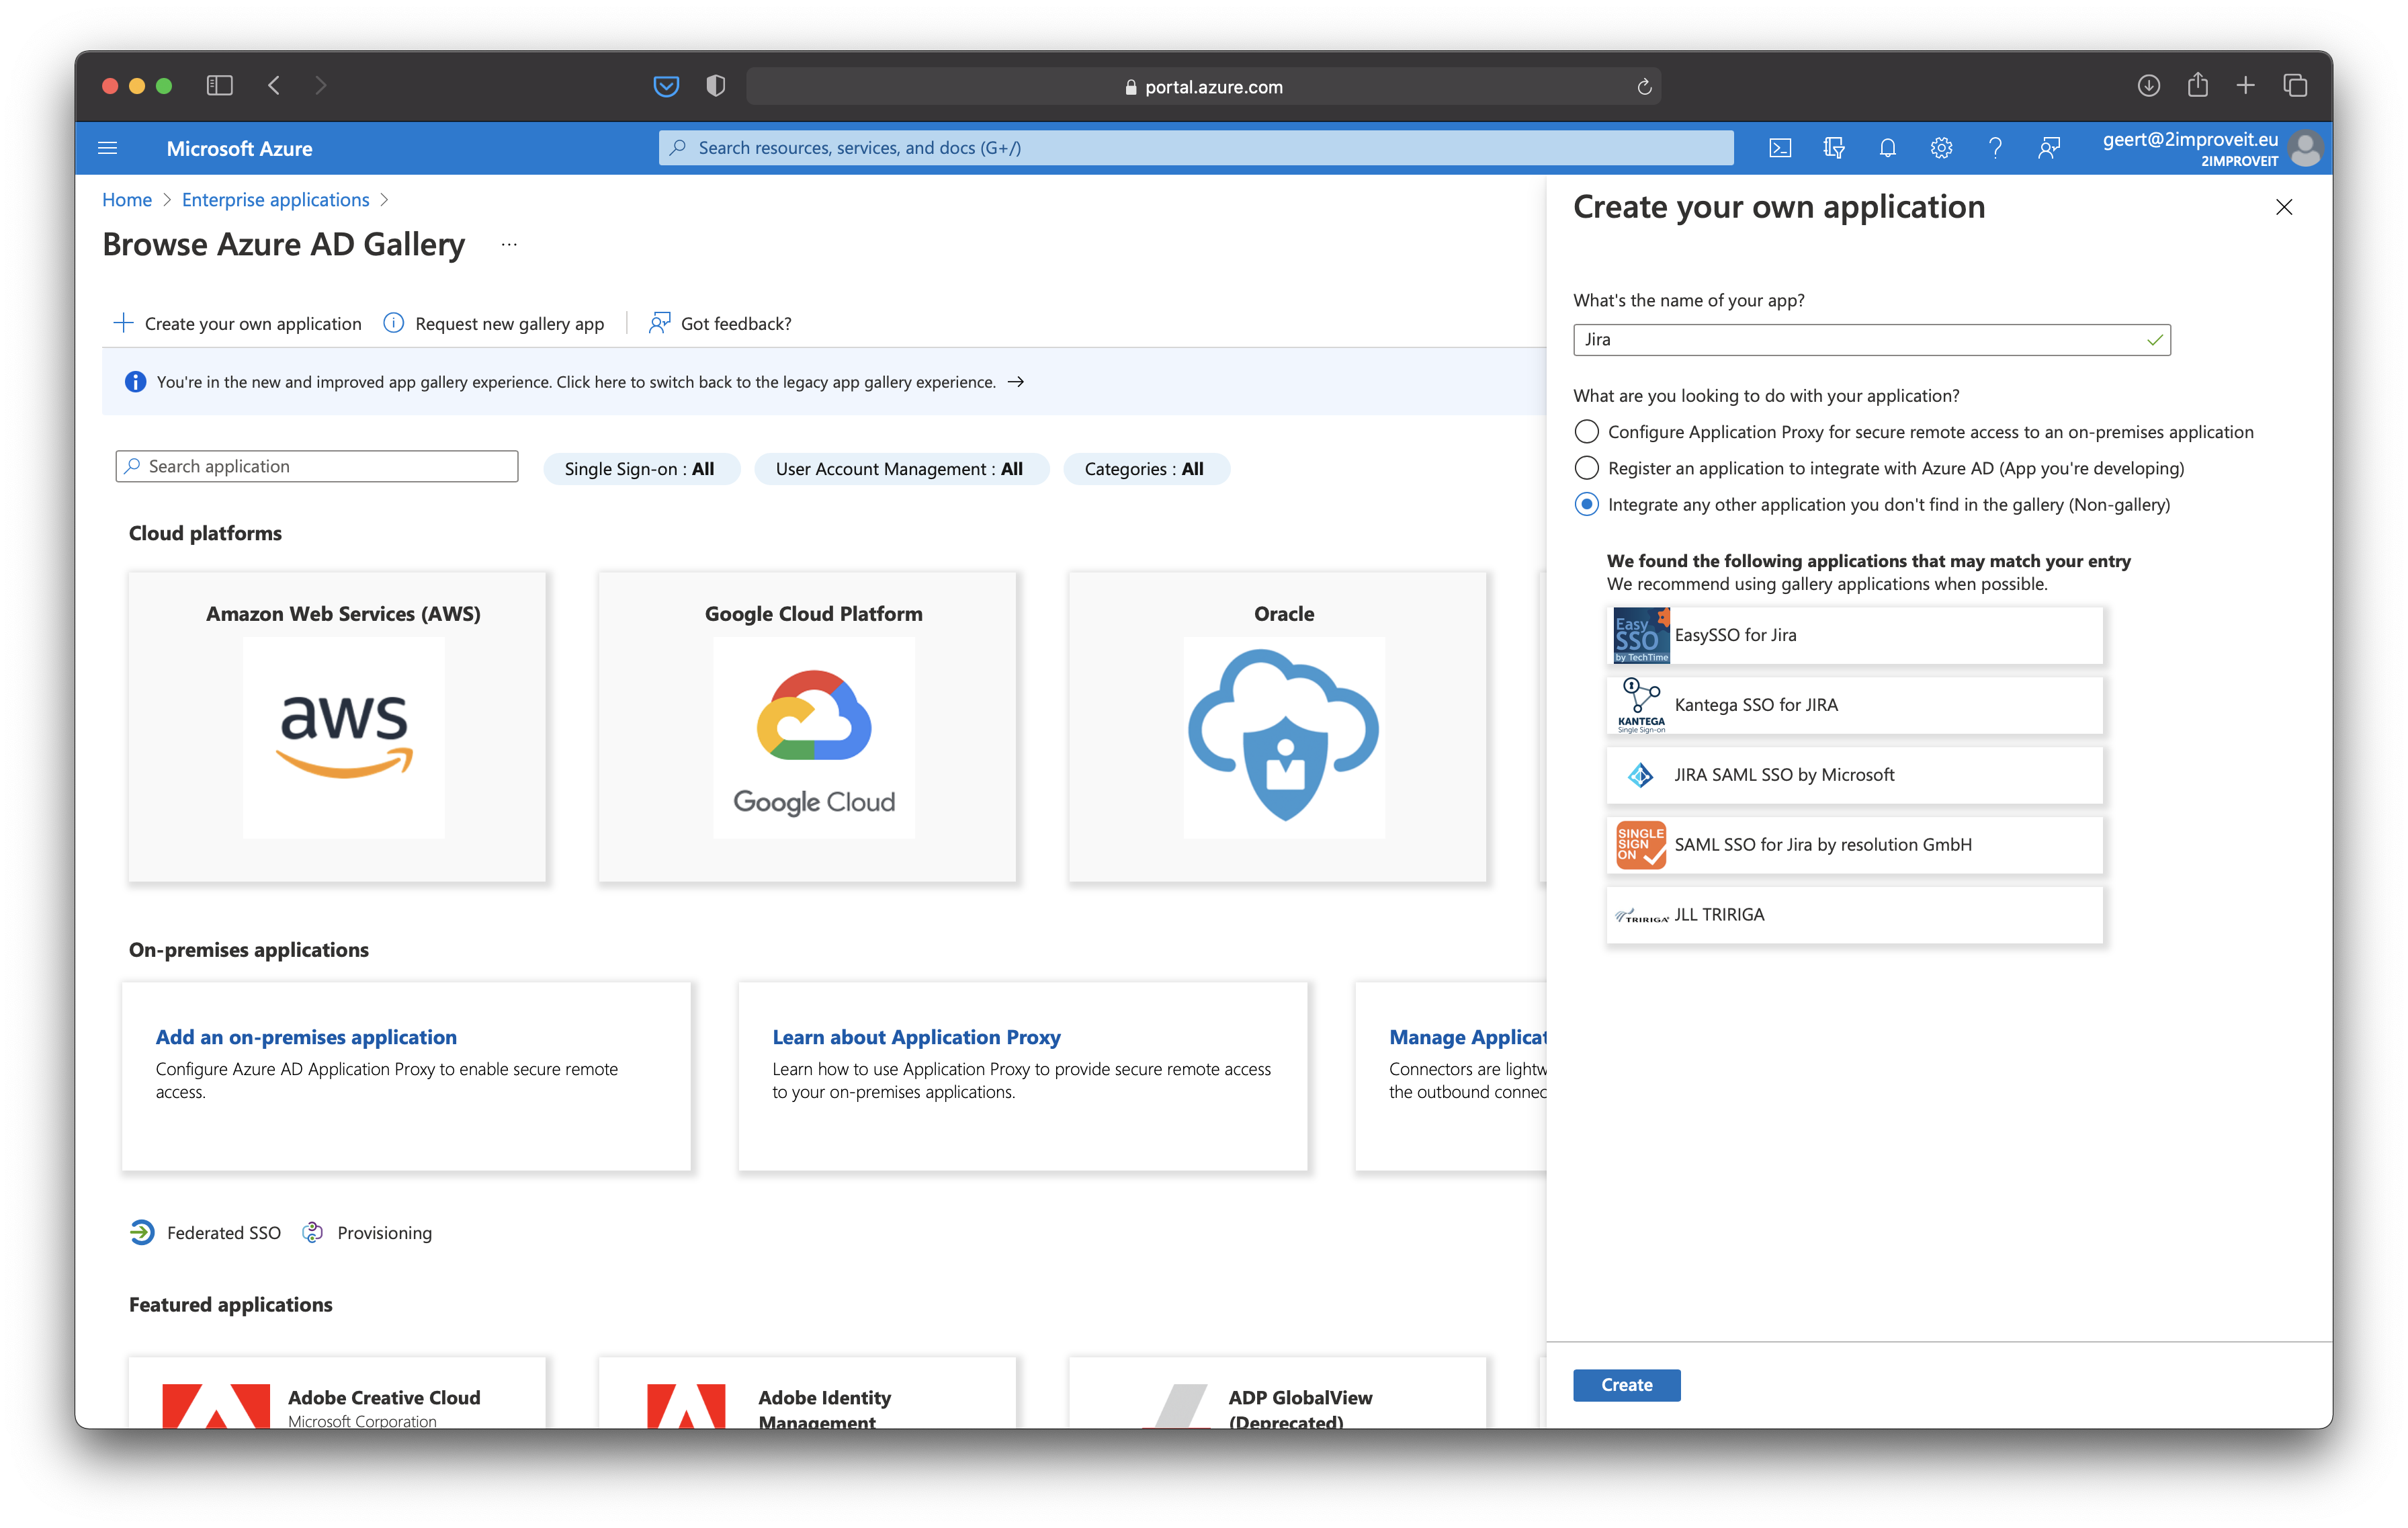Viewport: 2408px width, 1528px height.
Task: Click the resolution GmbH Single Sign On logo
Action: 1641,845
